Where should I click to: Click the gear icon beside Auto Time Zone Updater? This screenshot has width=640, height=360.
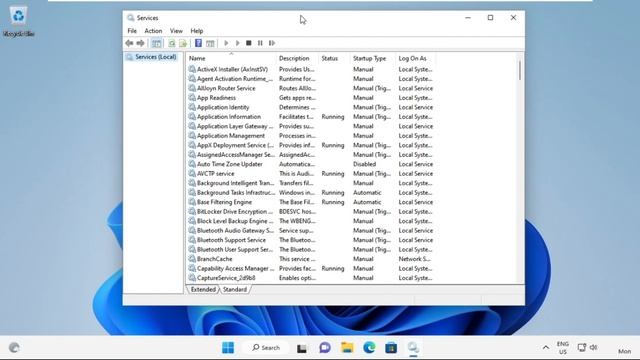192,164
